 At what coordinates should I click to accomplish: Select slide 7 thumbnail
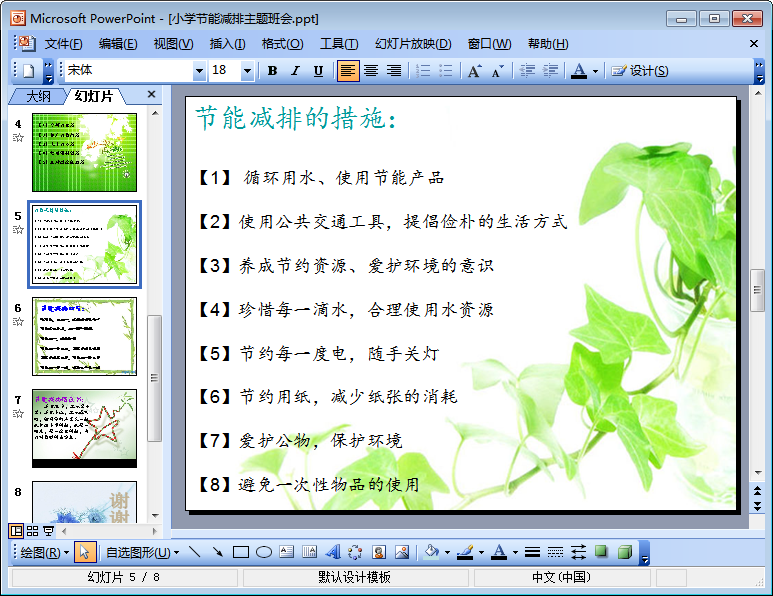click(x=84, y=428)
